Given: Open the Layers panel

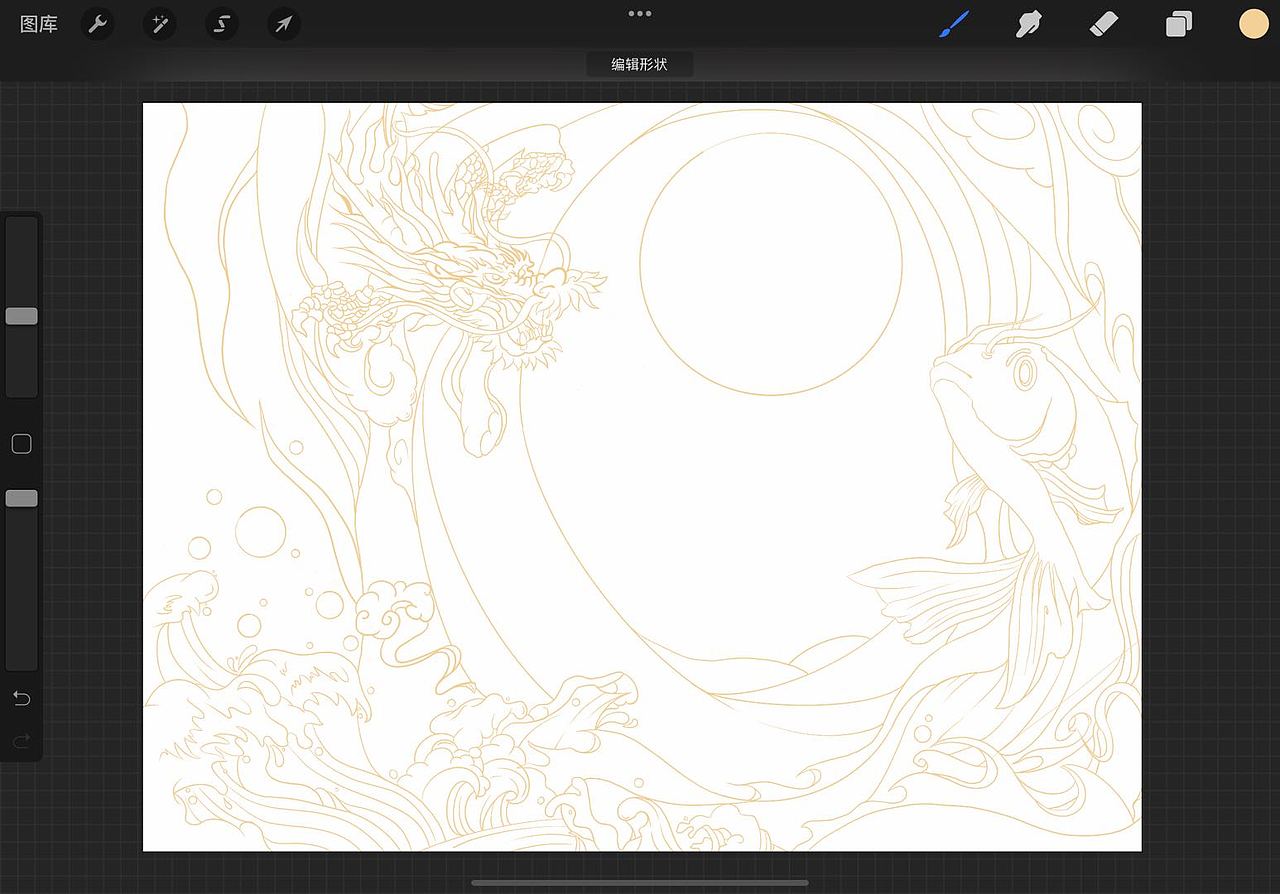Looking at the screenshot, I should (x=1179, y=24).
